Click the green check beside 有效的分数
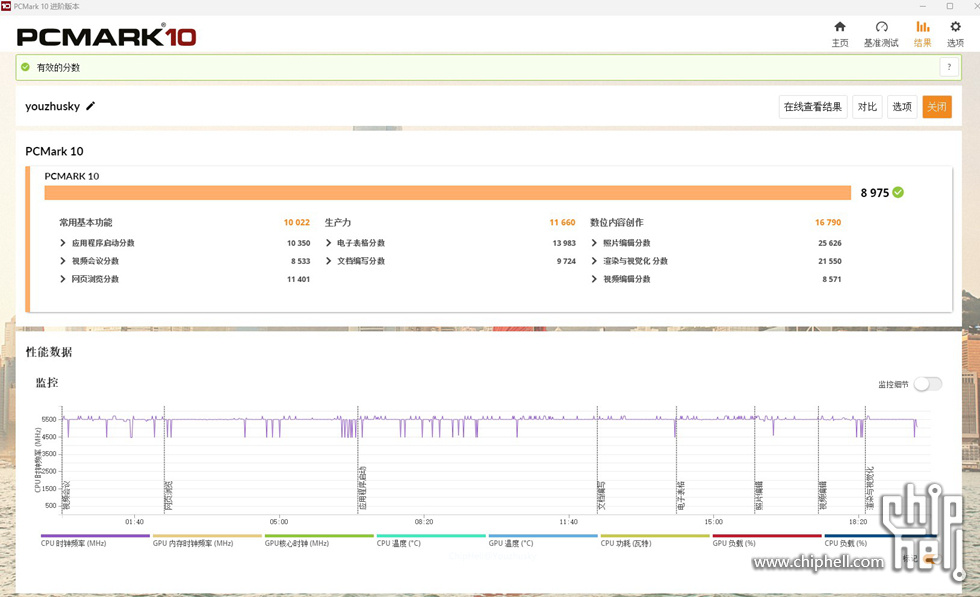 [x=25, y=67]
